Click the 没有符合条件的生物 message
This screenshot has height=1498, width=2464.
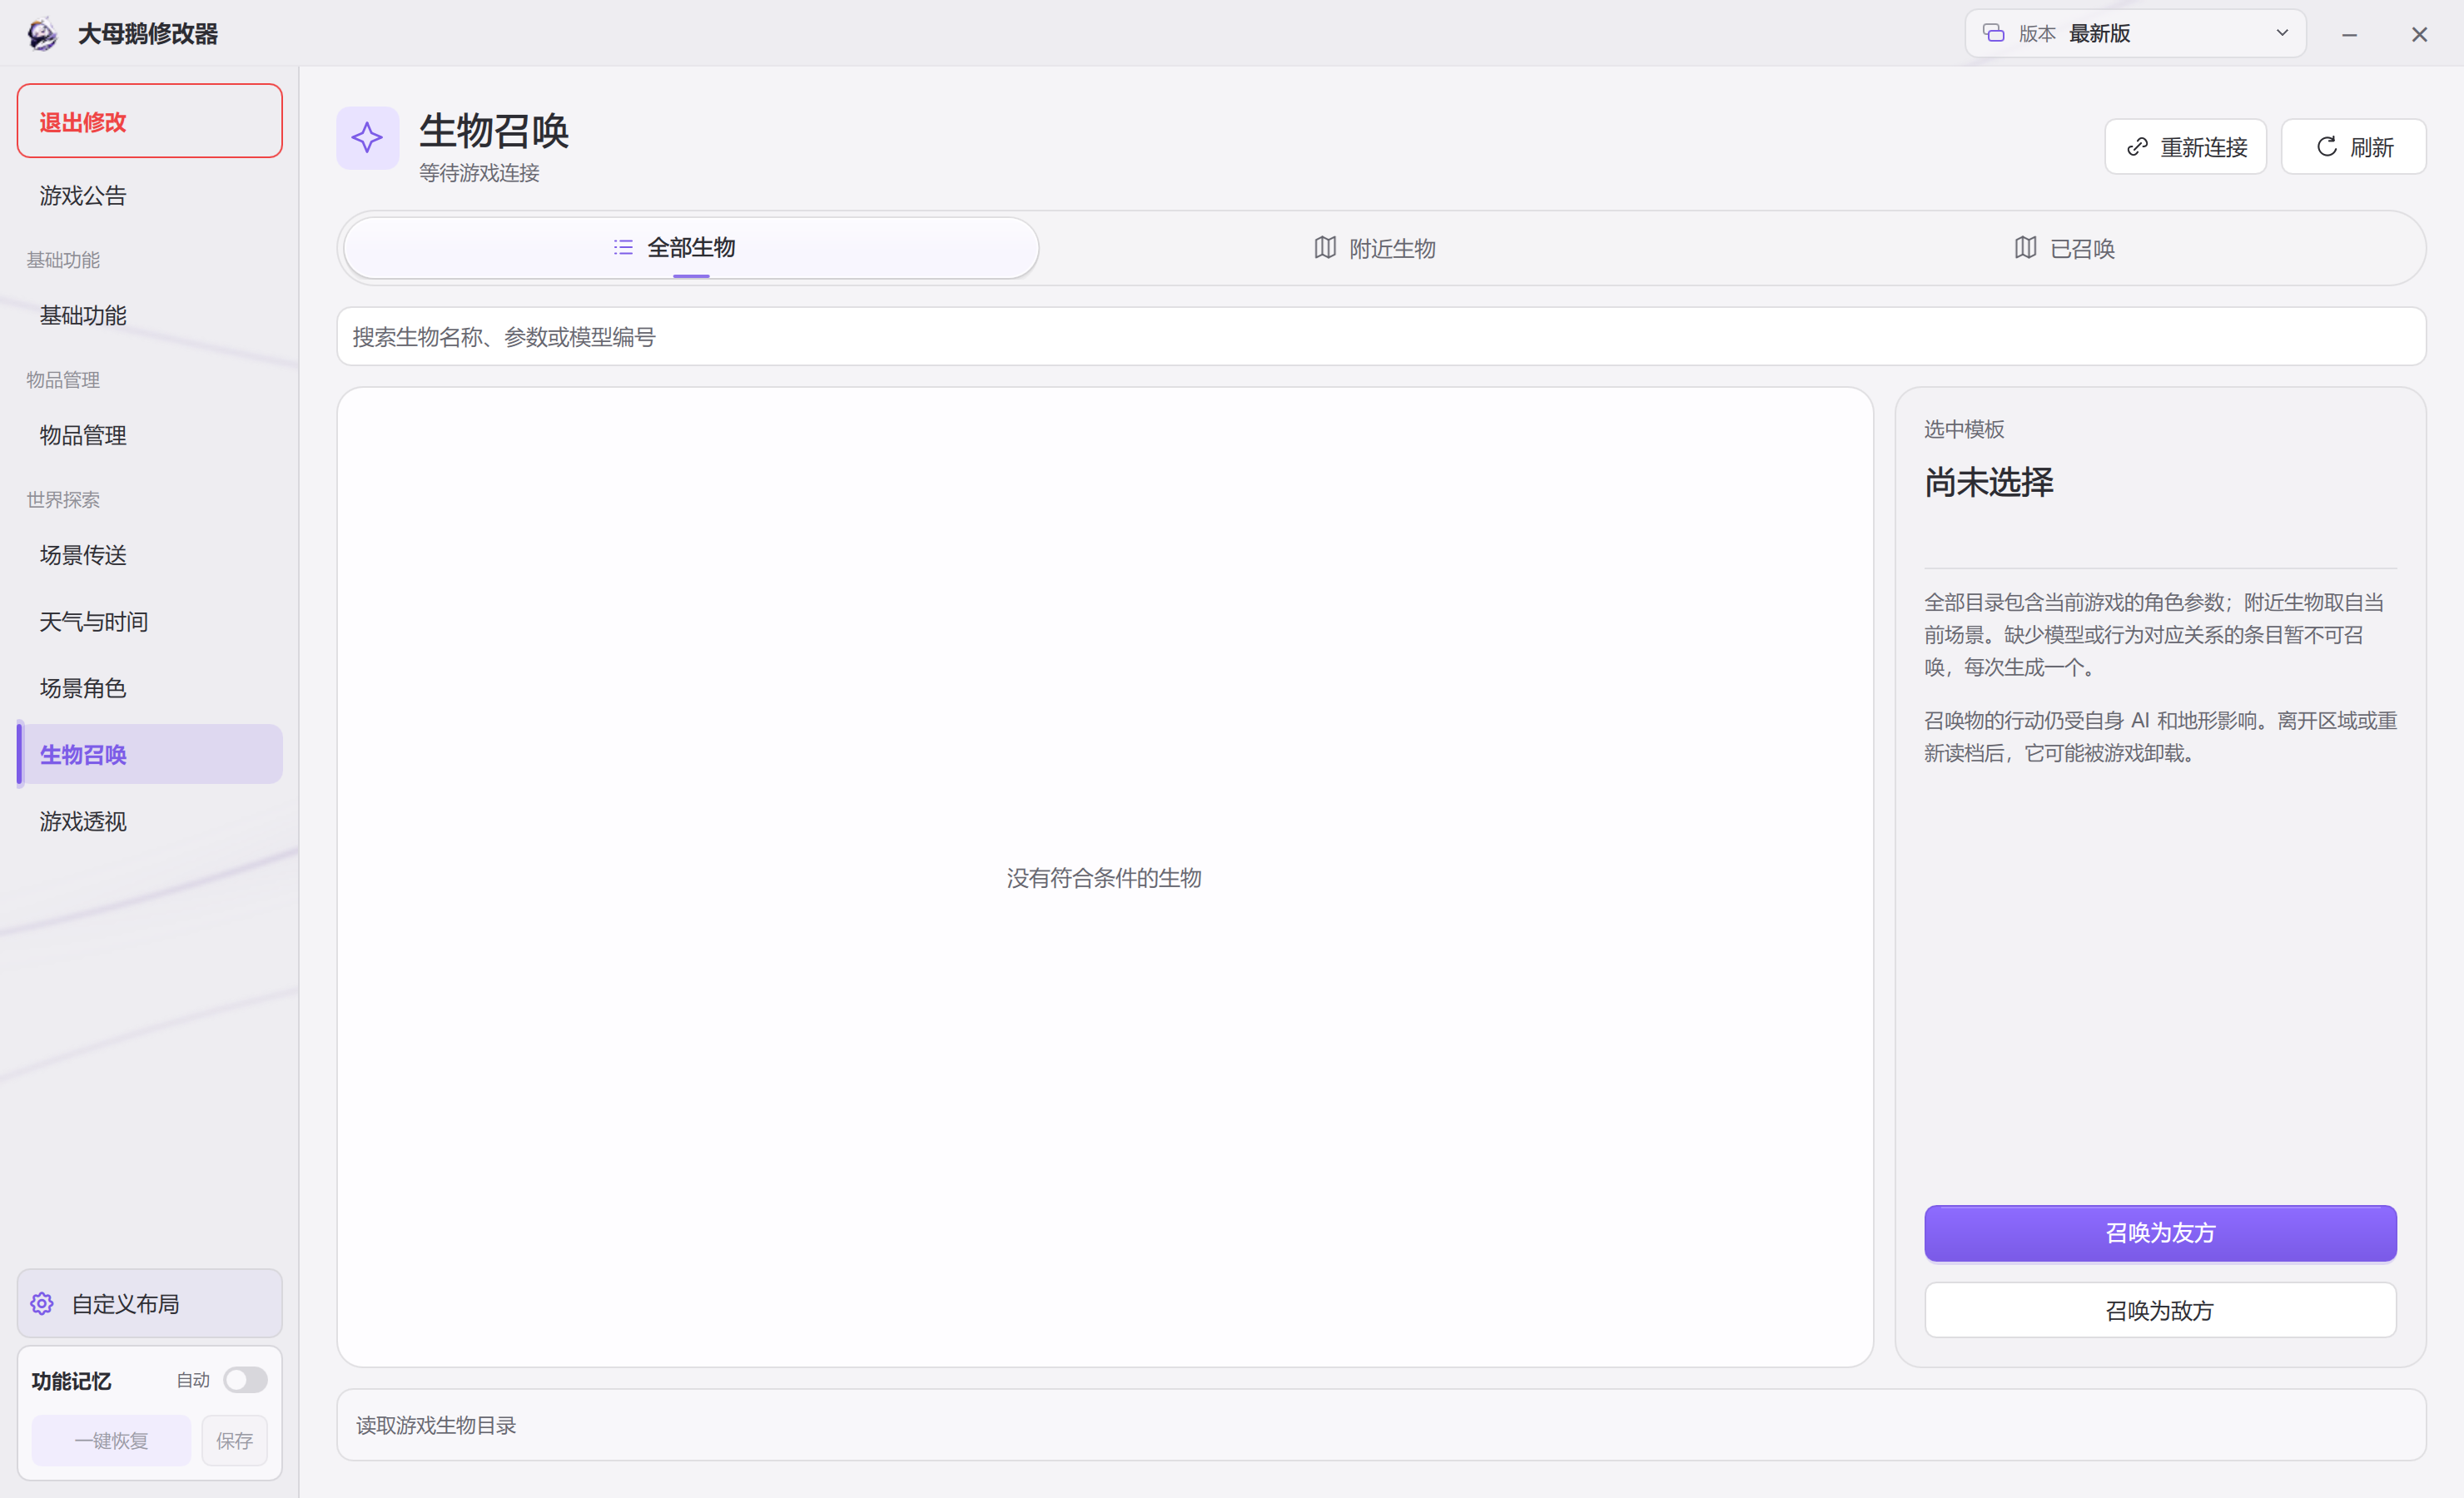pos(1104,878)
